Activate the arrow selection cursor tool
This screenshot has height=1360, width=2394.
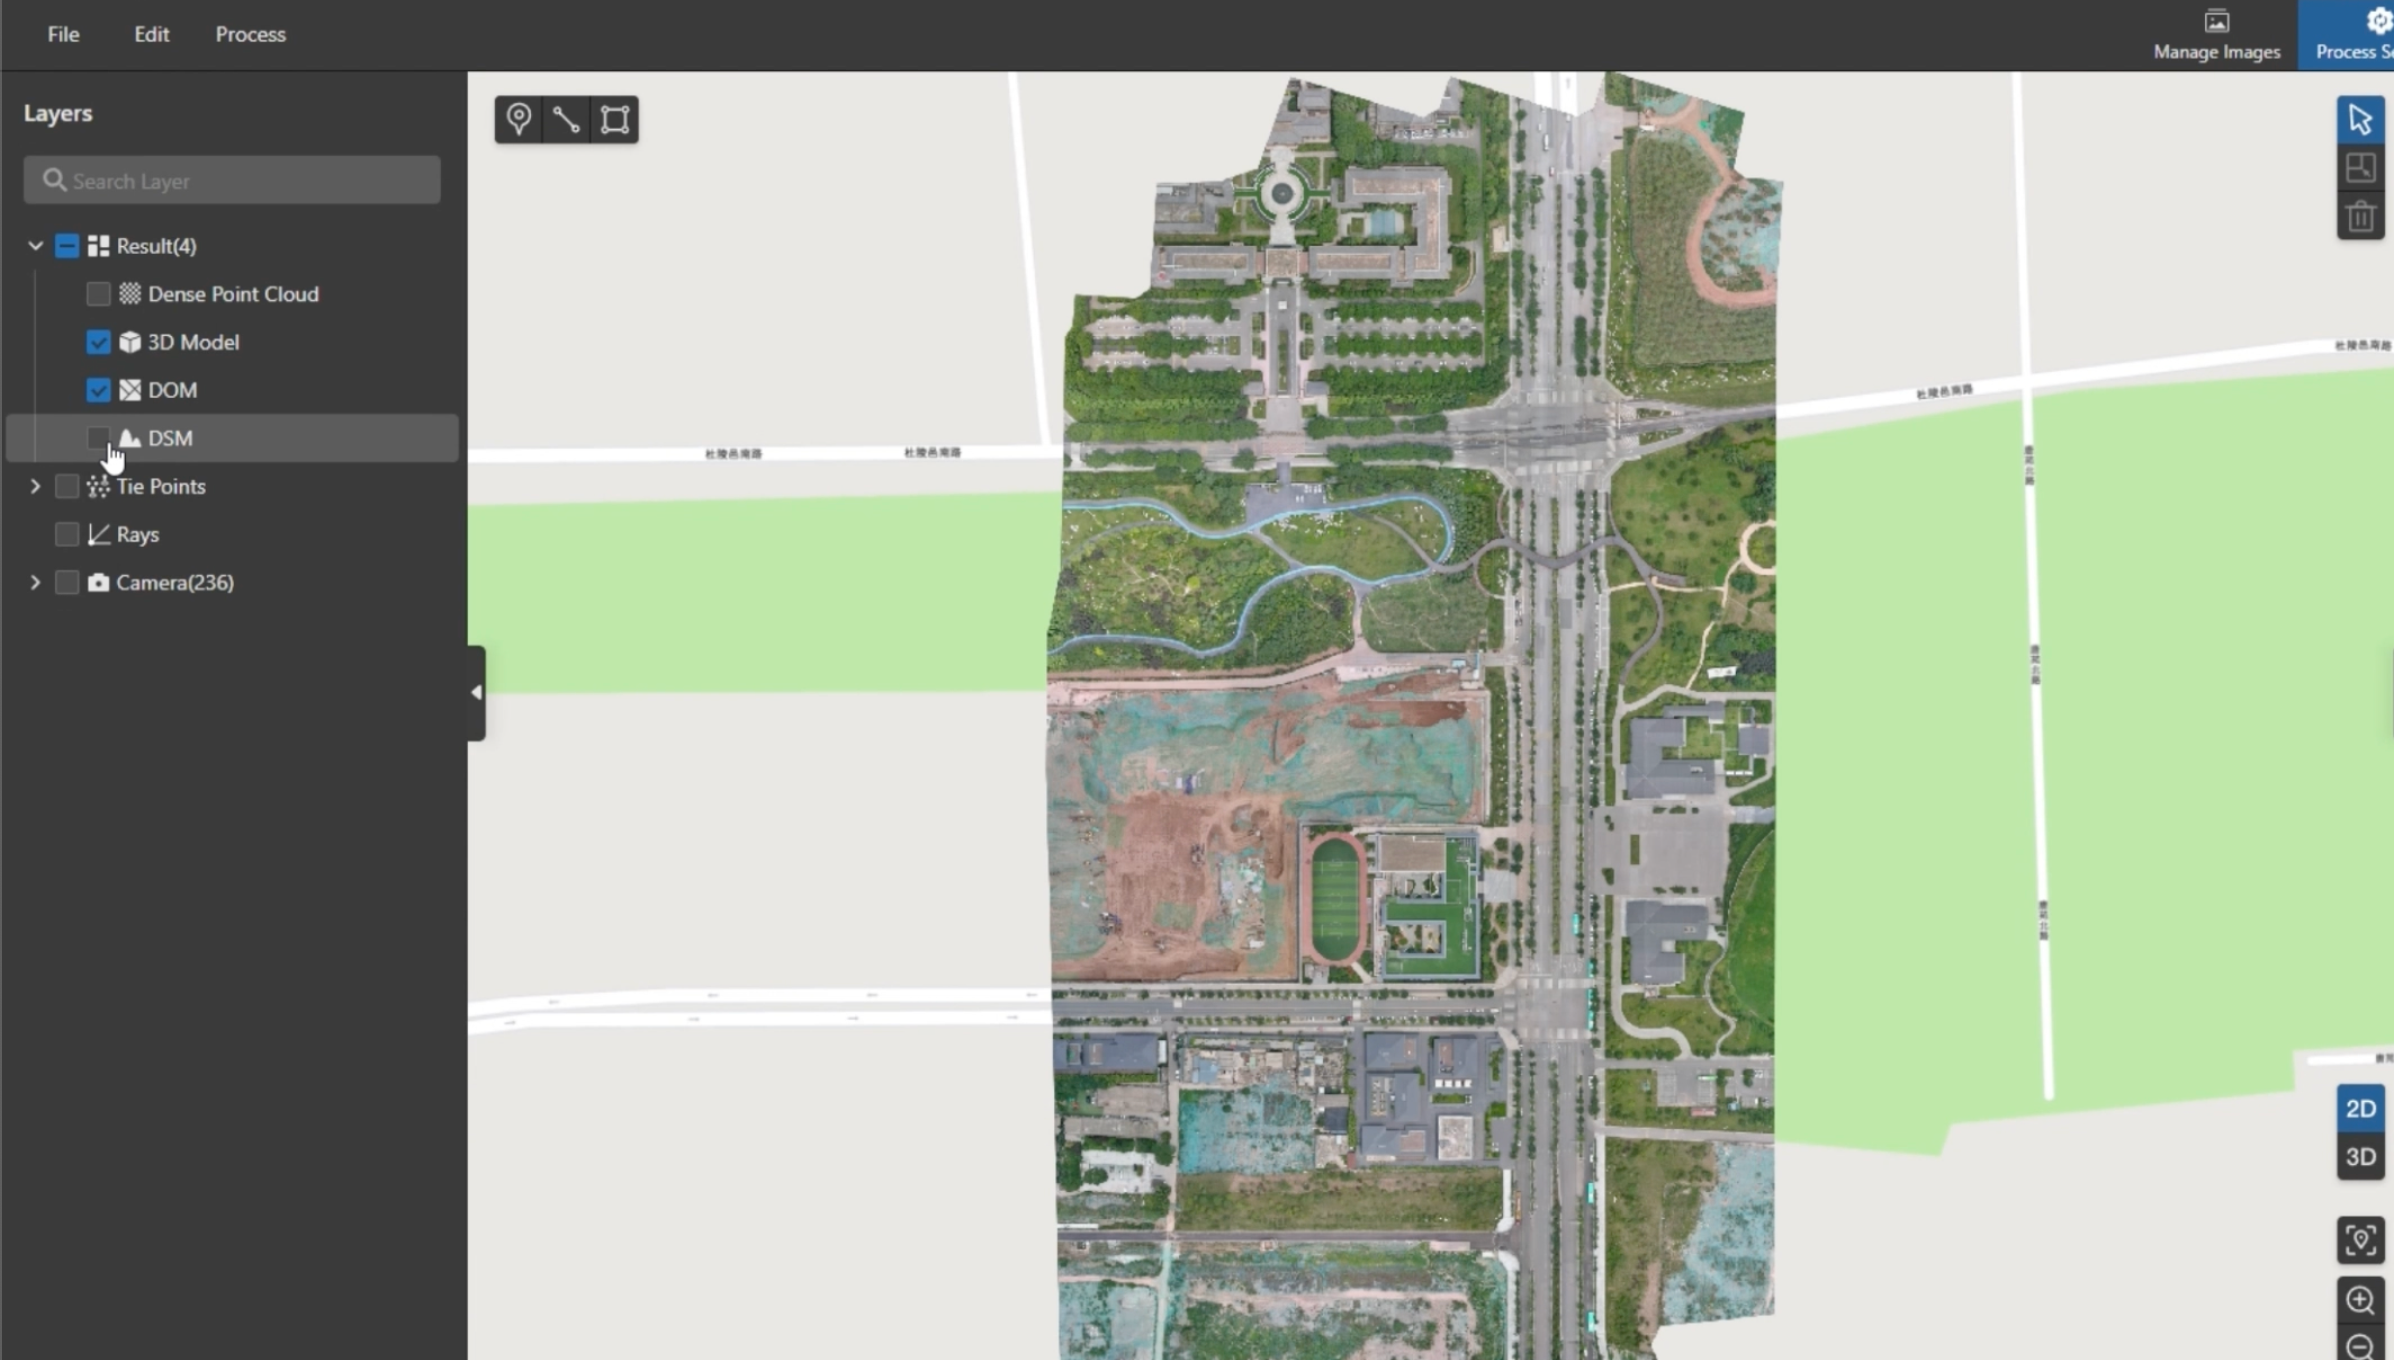pos(2360,119)
